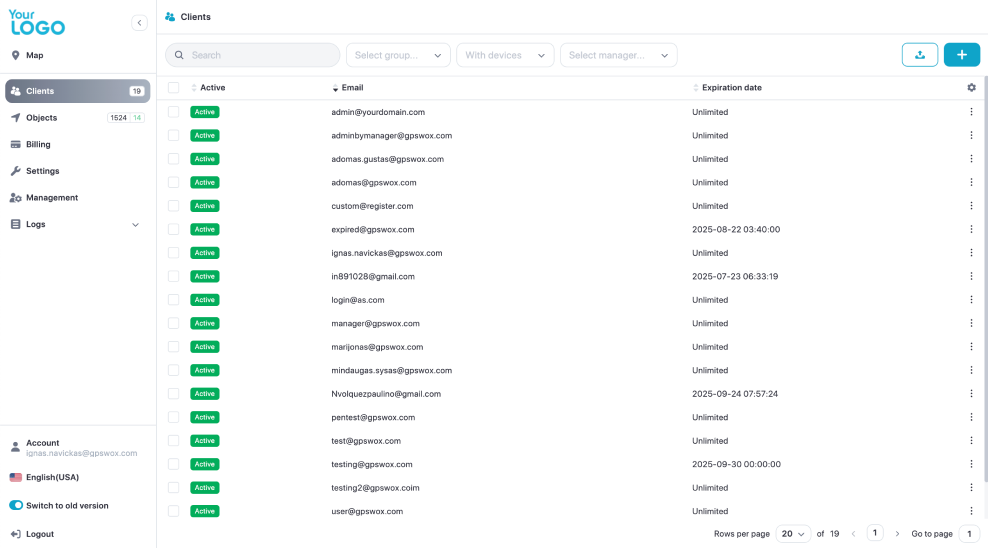
Task: Collapse the sidebar with the chevron button
Action: pos(139,23)
